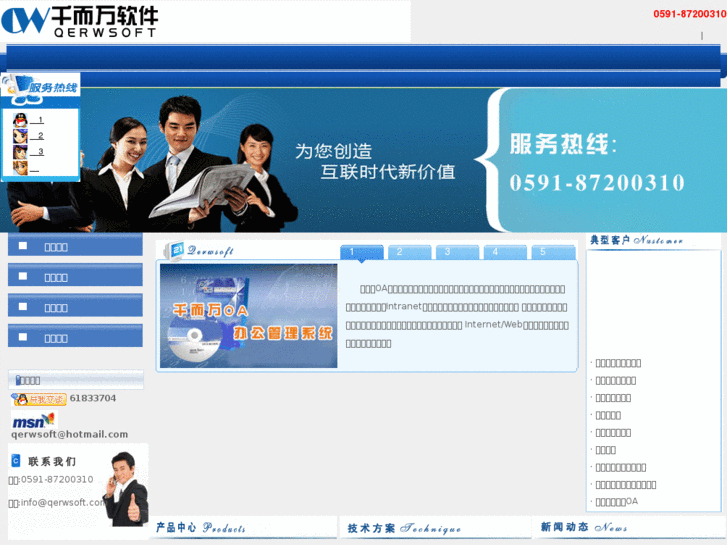The height and width of the screenshot is (545, 727).
Task: Click the QQ number 61833704
Action: 93,398
